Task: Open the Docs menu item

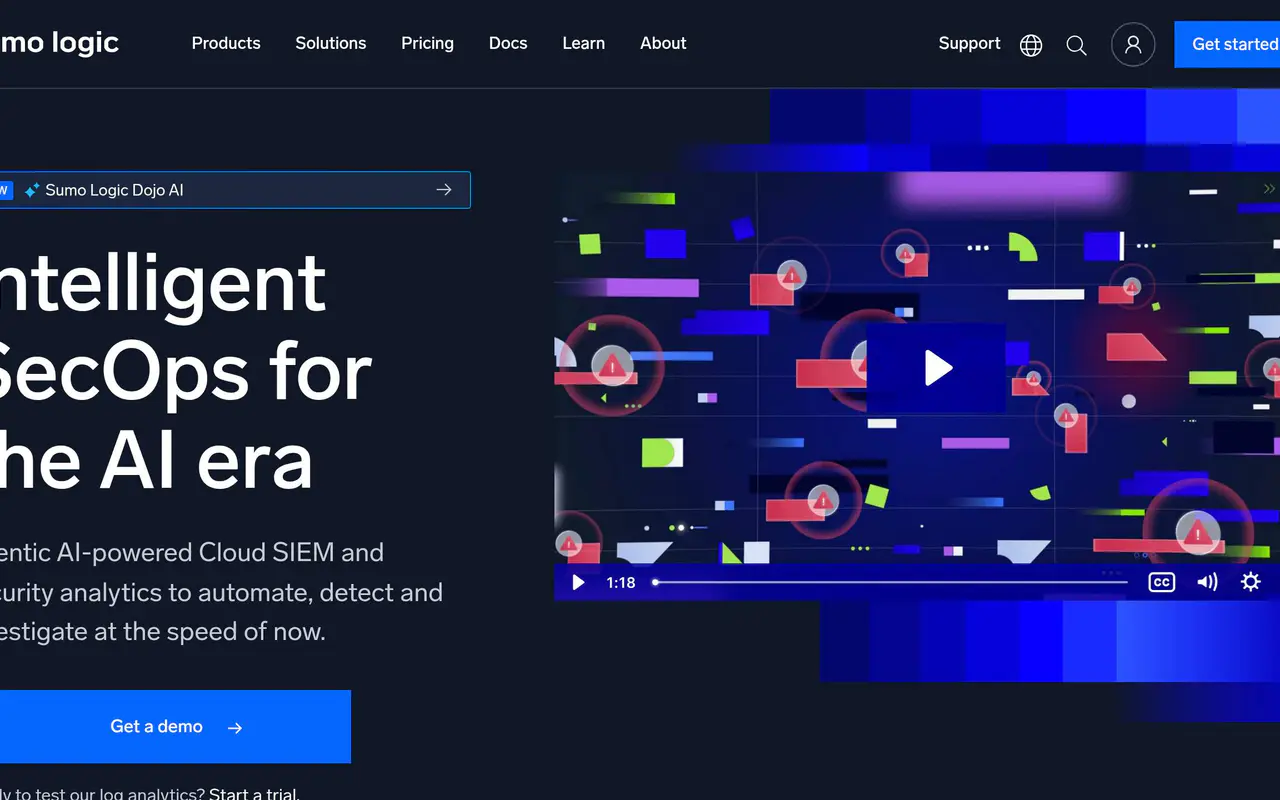Action: 508,43
